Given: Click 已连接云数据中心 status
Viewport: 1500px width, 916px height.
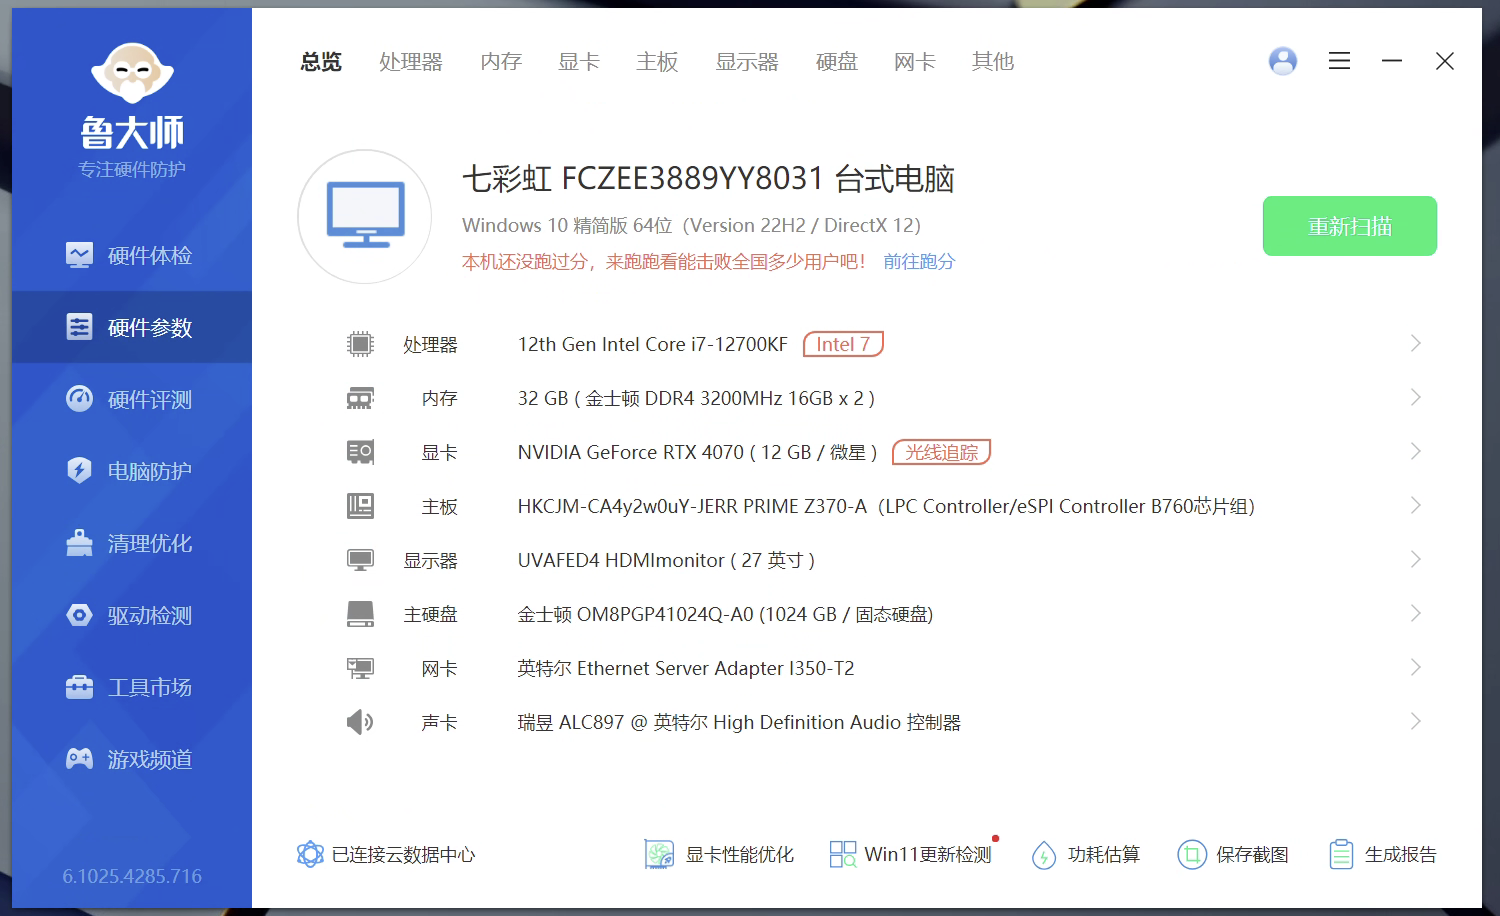Looking at the screenshot, I should tap(386, 854).
